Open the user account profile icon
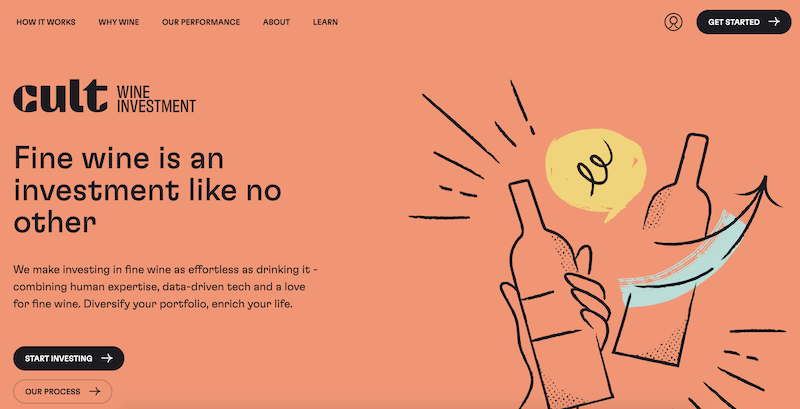Screen dimensions: 800x409 click(673, 22)
